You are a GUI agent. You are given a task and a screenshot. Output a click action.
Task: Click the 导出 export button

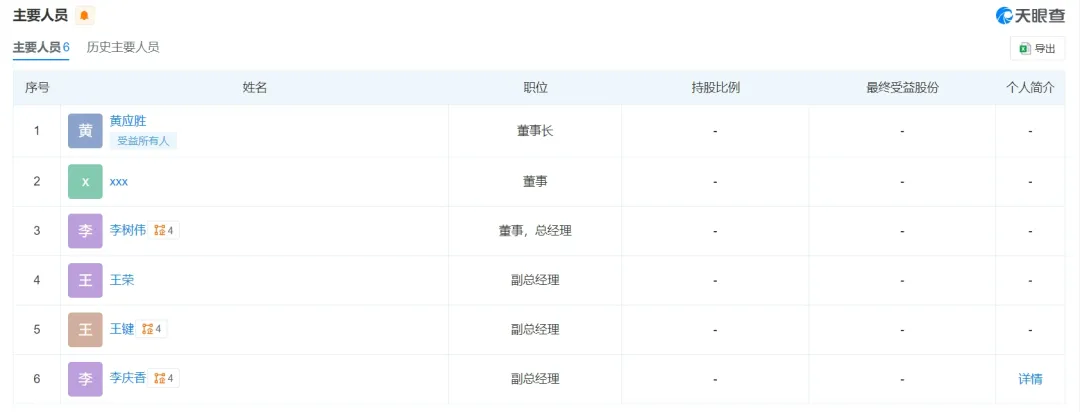(x=1037, y=48)
